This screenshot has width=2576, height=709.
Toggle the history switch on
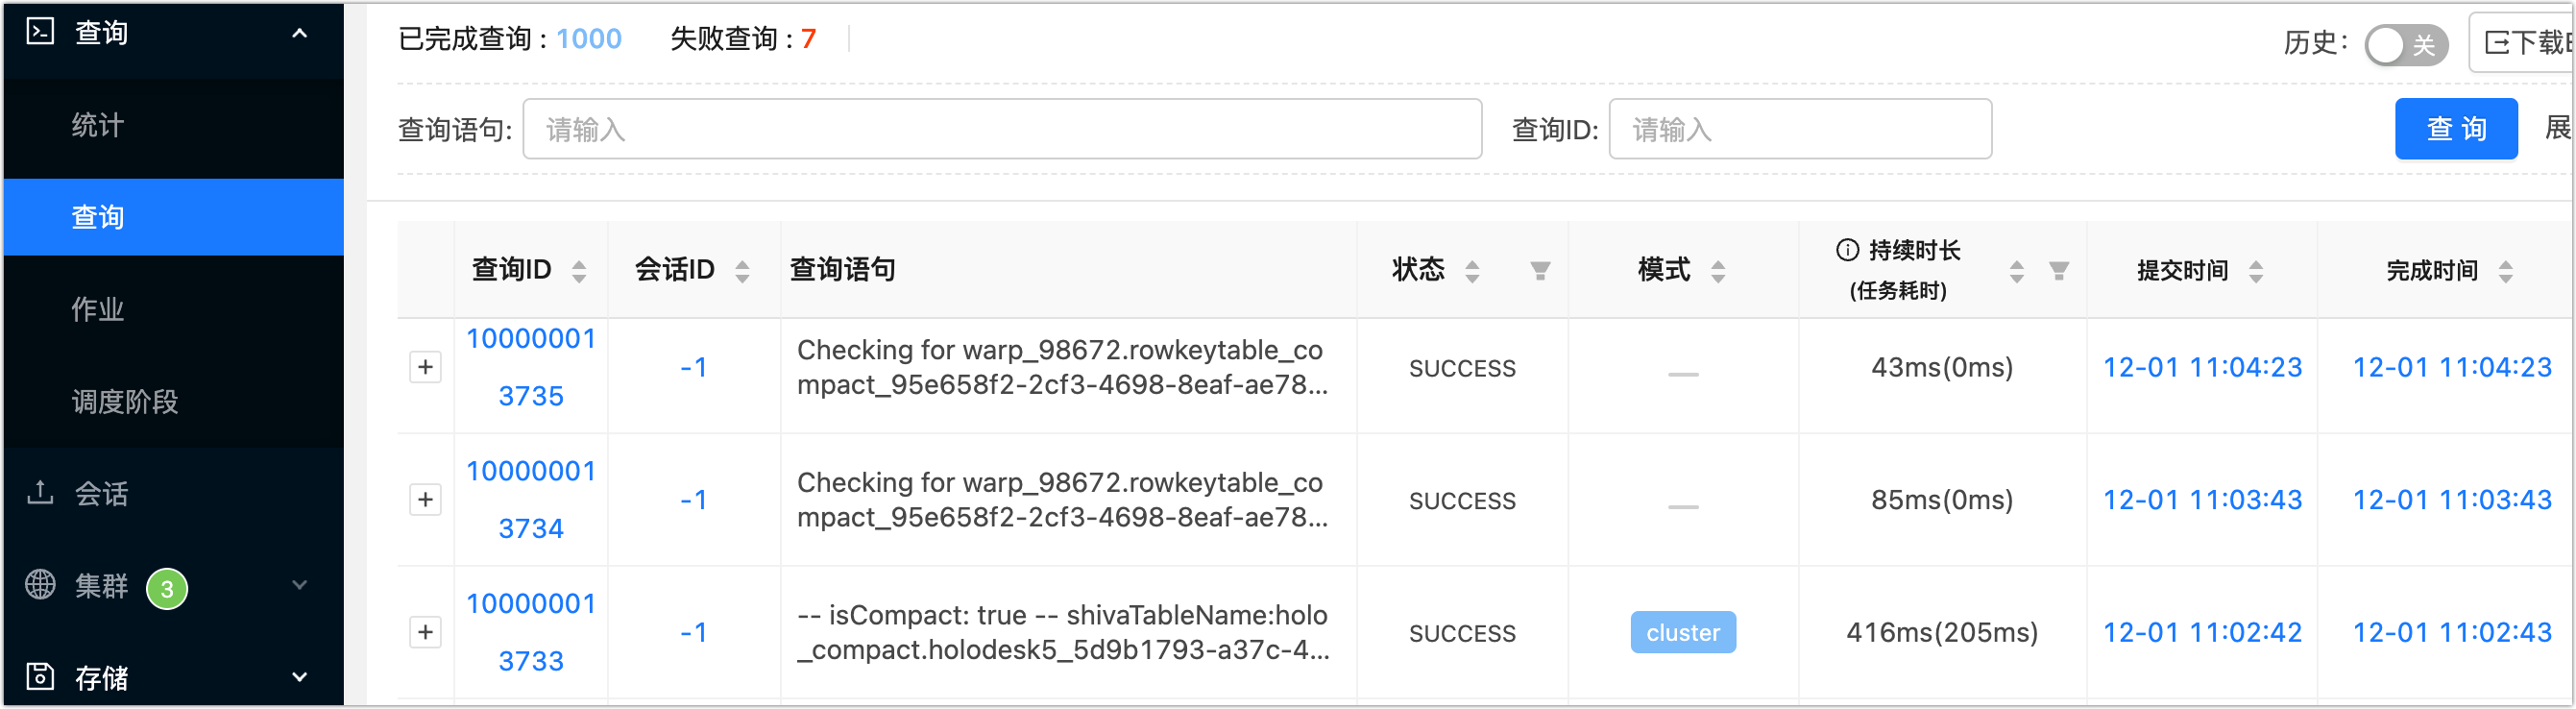click(x=2406, y=45)
